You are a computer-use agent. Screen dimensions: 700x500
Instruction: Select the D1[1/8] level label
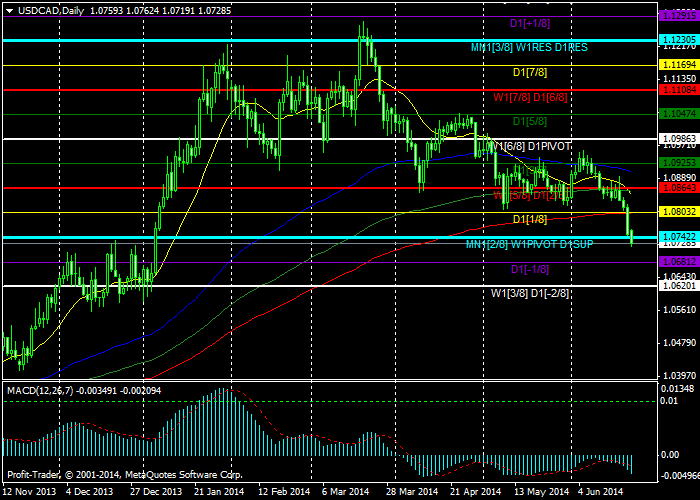coord(530,219)
